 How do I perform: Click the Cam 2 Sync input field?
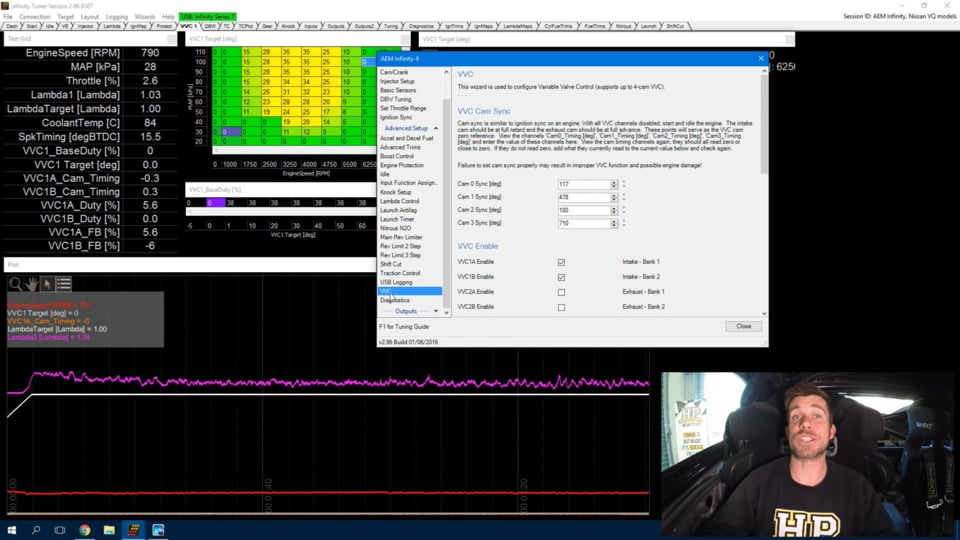[583, 210]
